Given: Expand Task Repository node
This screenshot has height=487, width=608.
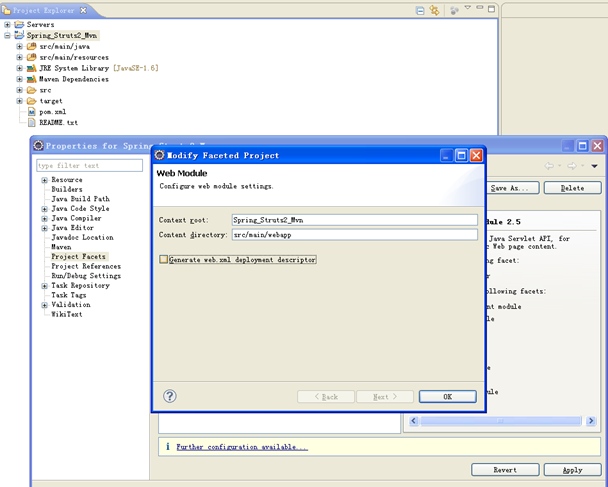Looking at the screenshot, I should point(45,286).
